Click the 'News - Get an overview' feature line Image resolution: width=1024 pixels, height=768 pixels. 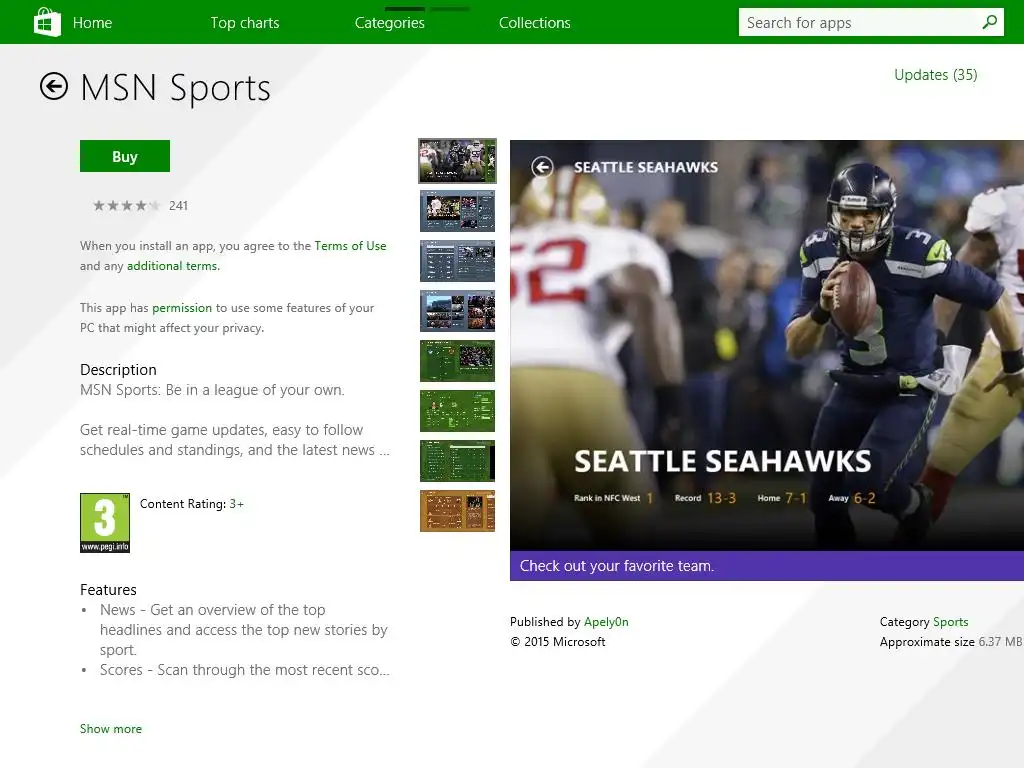tap(244, 630)
